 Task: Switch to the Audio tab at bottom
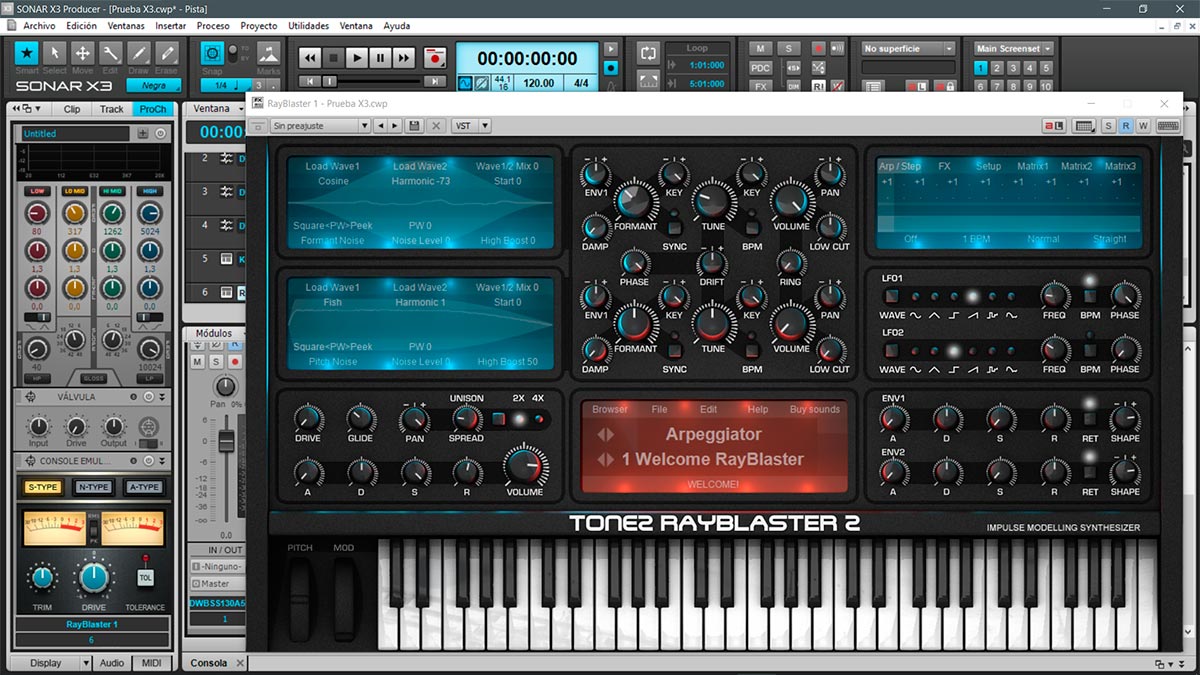point(112,663)
